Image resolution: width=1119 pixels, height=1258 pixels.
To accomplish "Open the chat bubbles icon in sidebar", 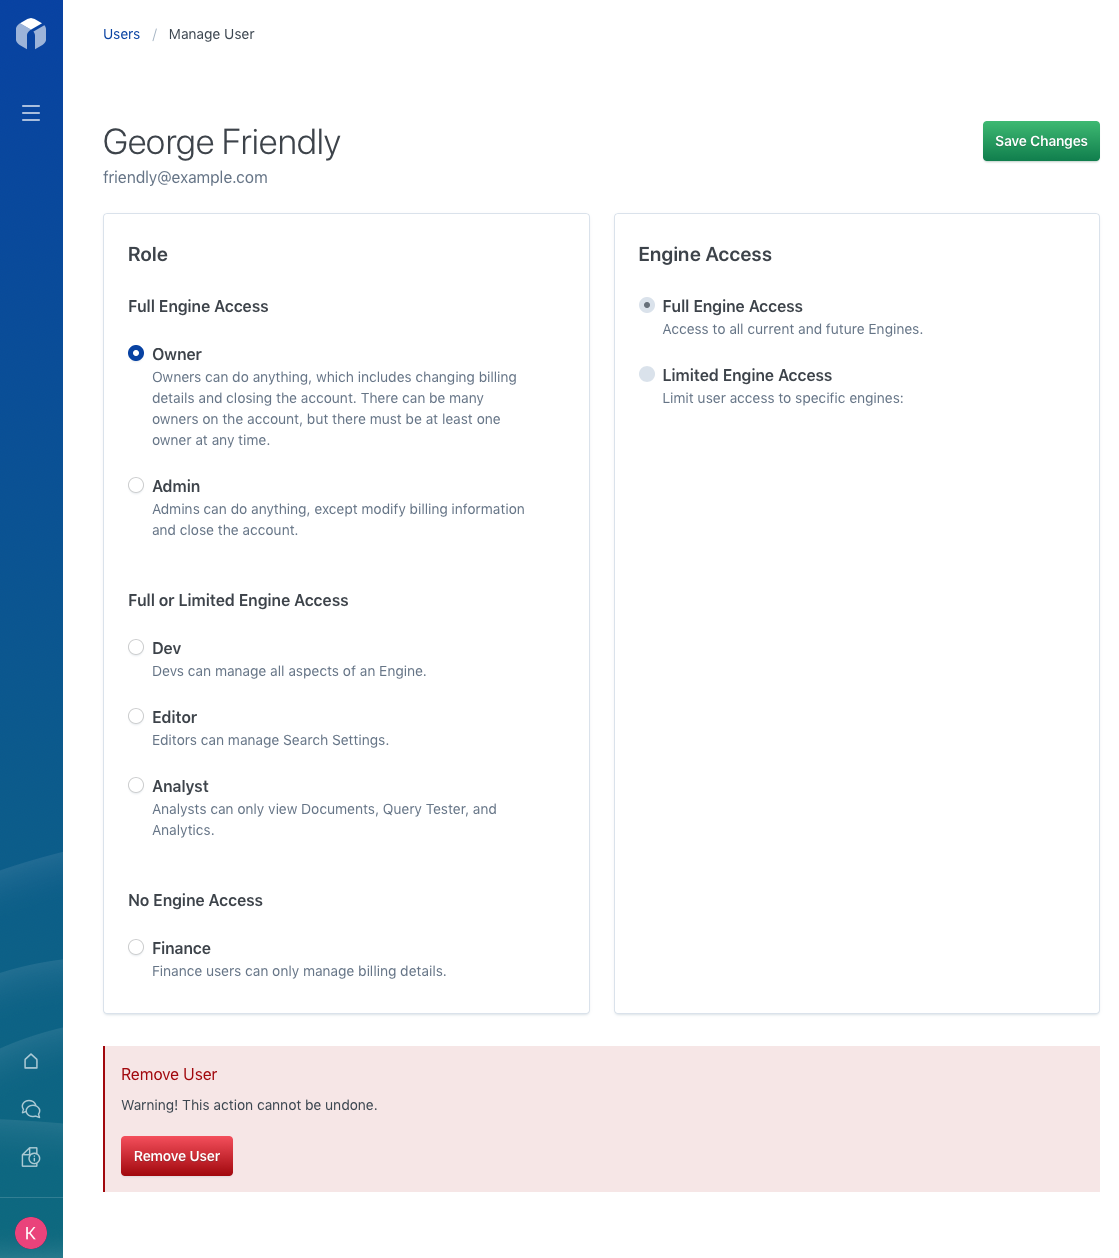I will pyautogui.click(x=31, y=1109).
